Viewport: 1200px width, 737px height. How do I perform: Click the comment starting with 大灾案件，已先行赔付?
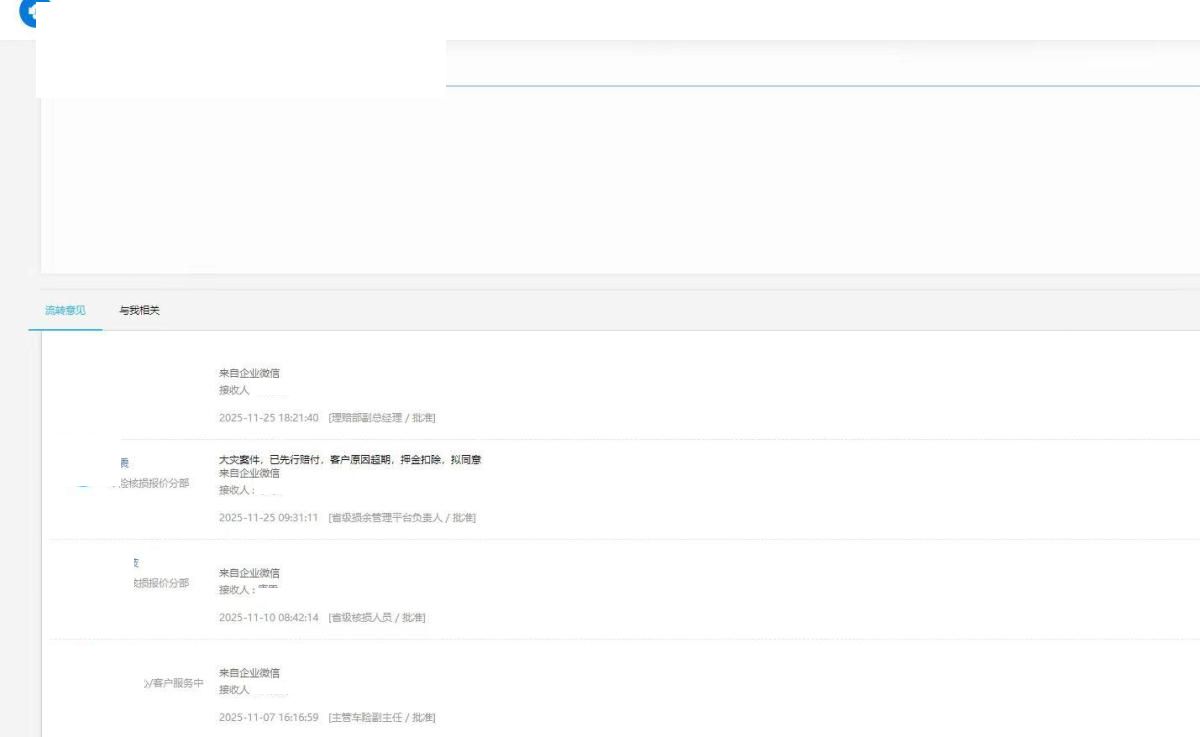[x=350, y=460]
